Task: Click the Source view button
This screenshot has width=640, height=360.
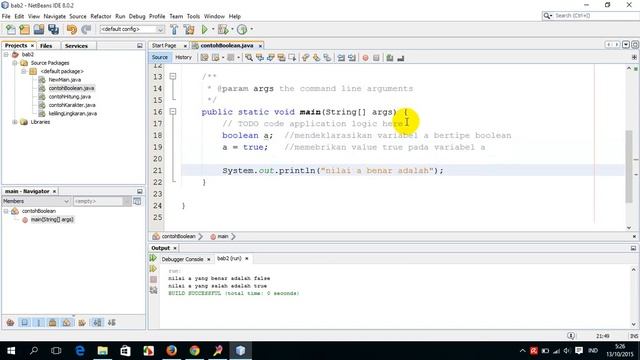Action: pos(160,58)
